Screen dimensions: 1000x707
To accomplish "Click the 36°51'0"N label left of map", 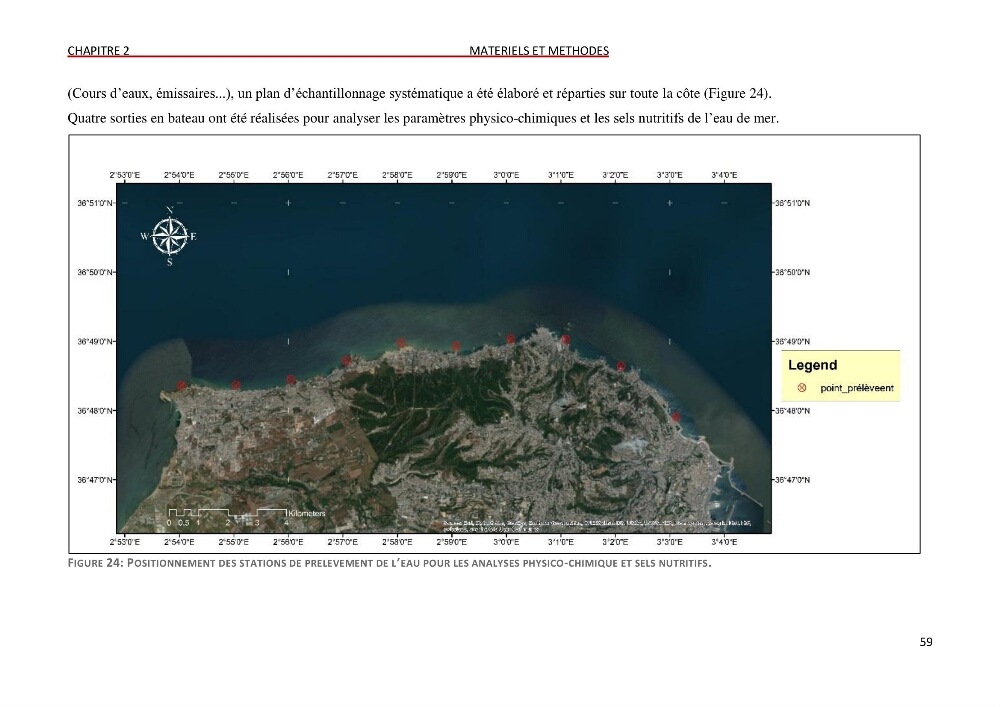I will (x=95, y=203).
